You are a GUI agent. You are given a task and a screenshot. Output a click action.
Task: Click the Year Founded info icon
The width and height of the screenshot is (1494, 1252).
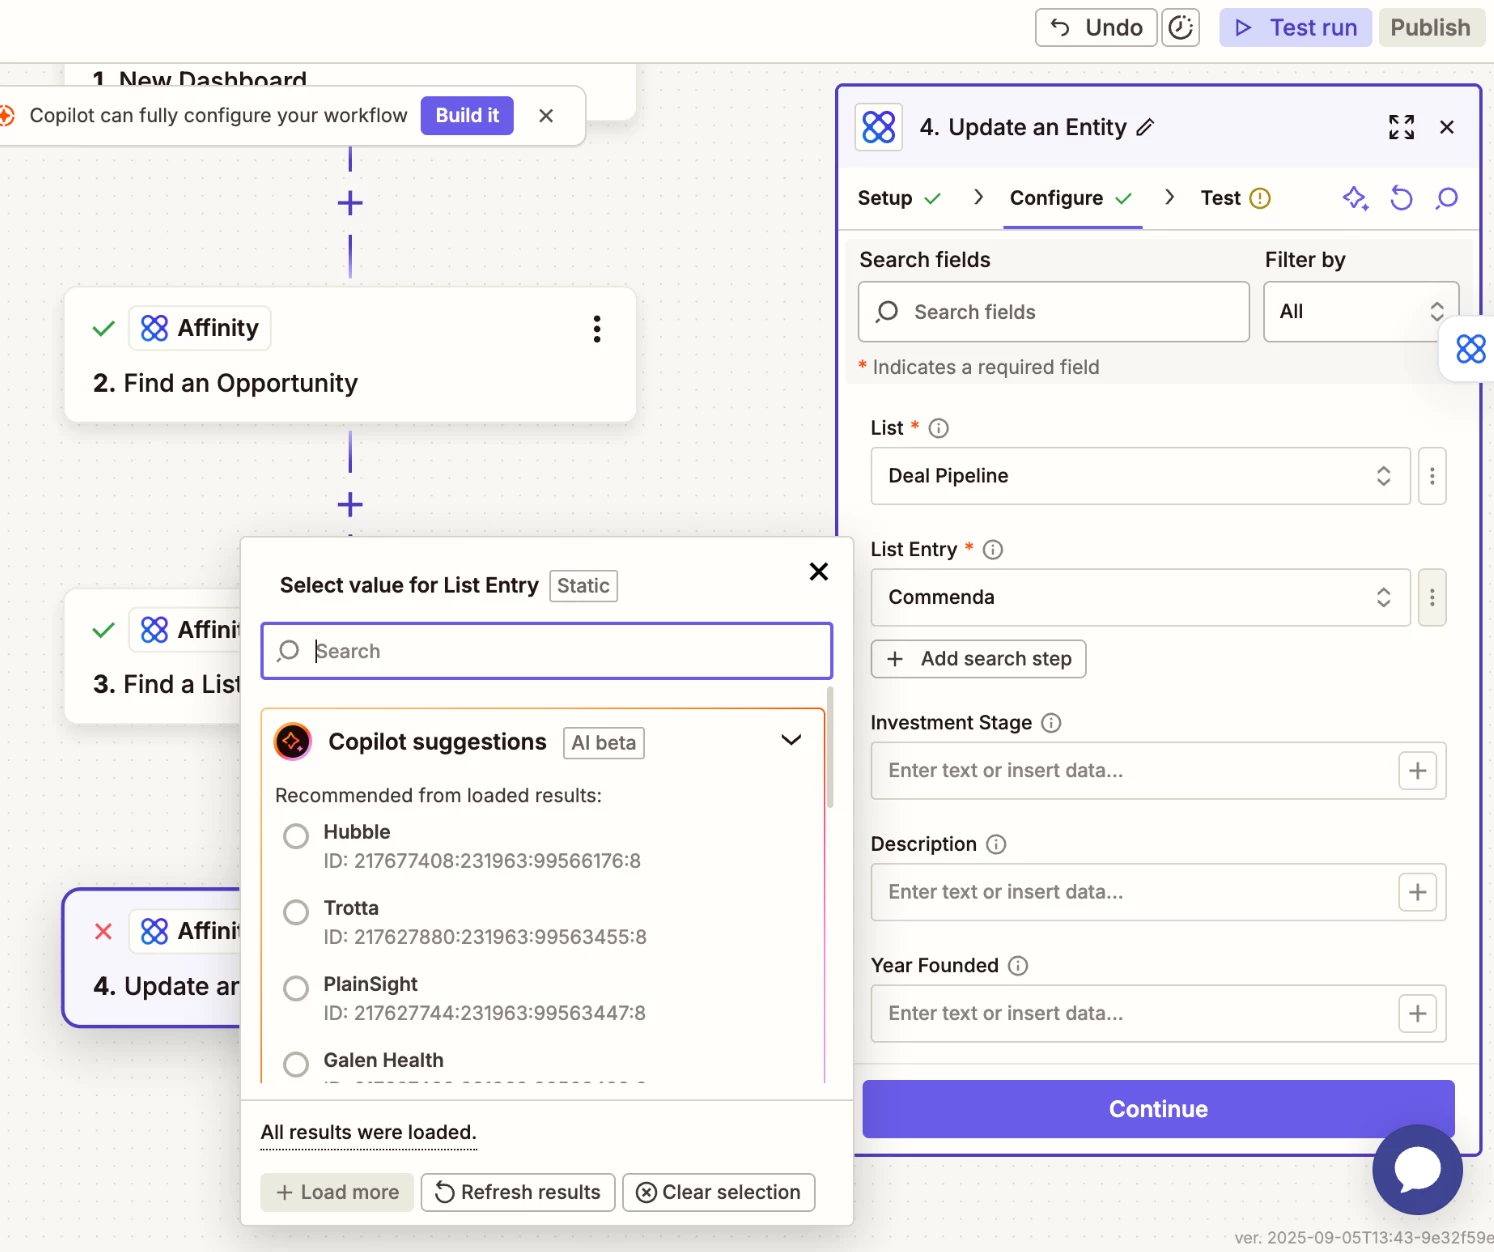pos(1018,965)
